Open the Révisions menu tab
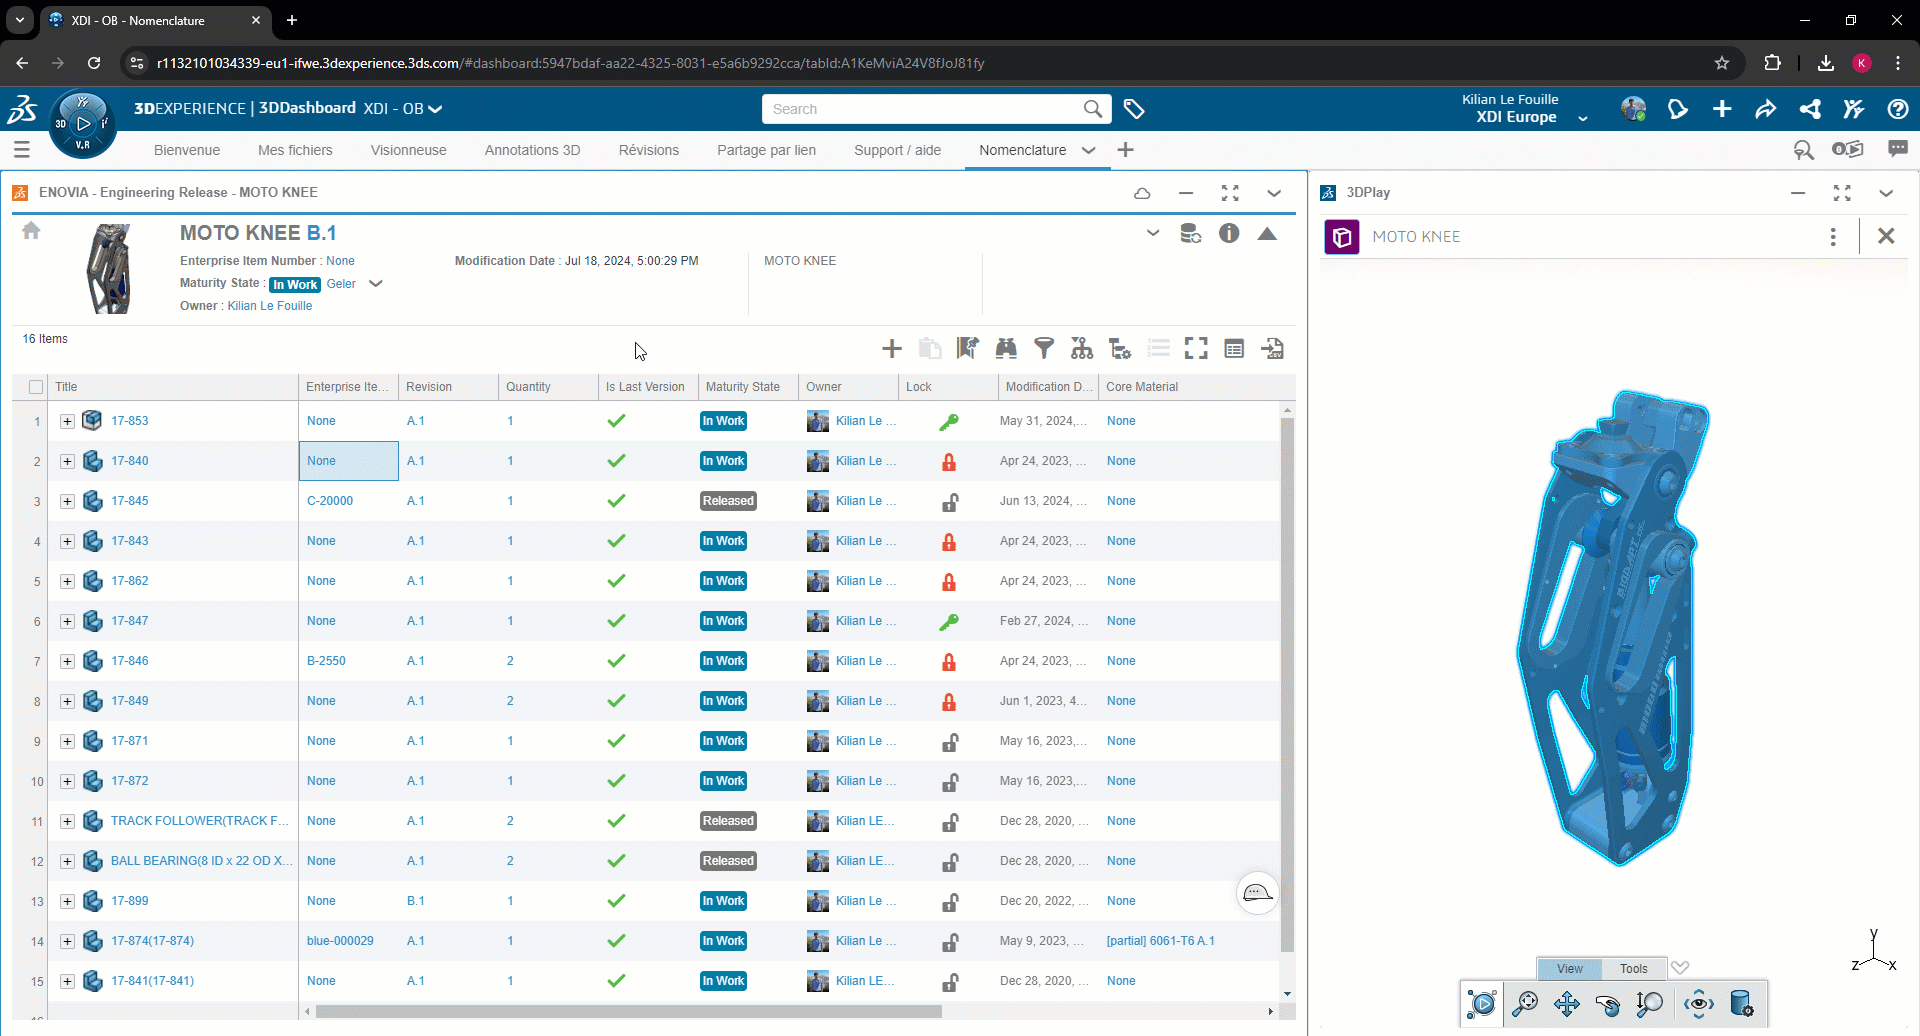Viewport: 1920px width, 1036px height. [x=648, y=150]
